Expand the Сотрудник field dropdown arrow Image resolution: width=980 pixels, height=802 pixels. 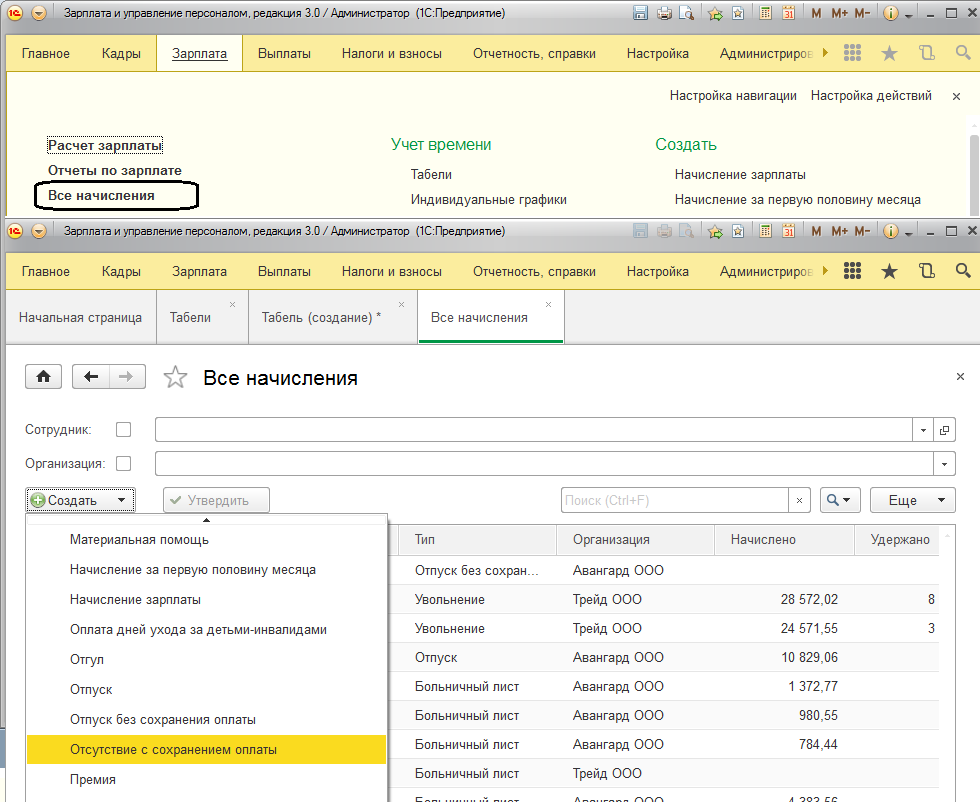click(922, 430)
